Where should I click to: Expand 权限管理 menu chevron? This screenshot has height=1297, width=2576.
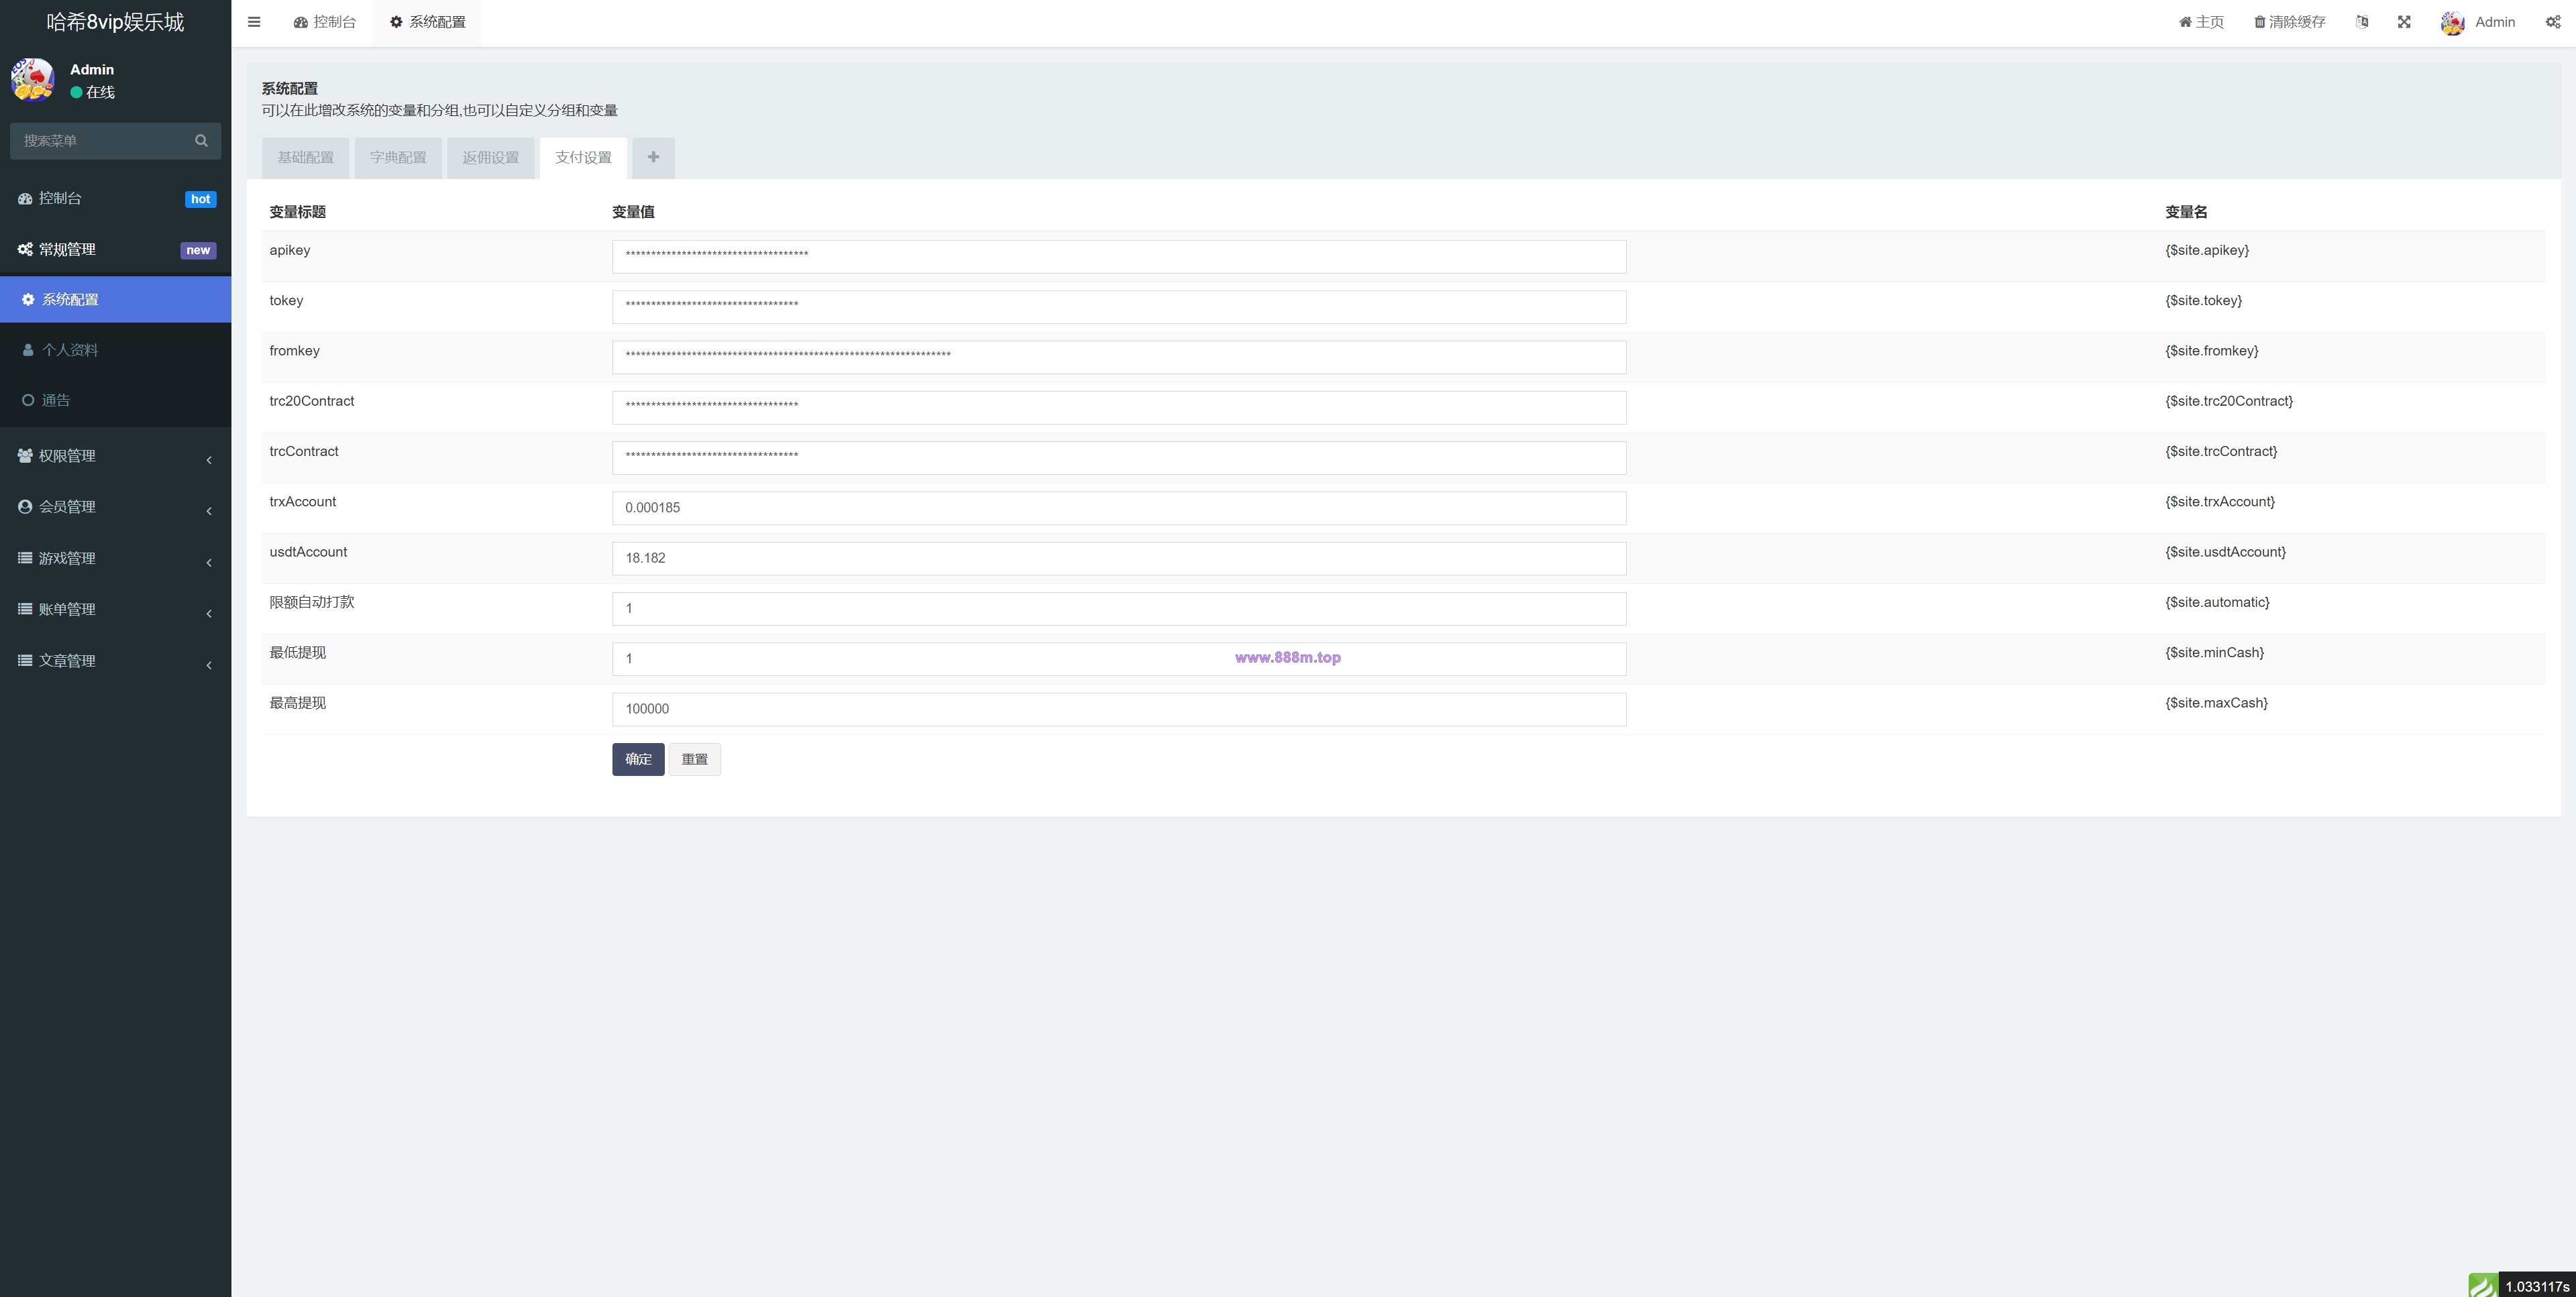tap(209, 460)
